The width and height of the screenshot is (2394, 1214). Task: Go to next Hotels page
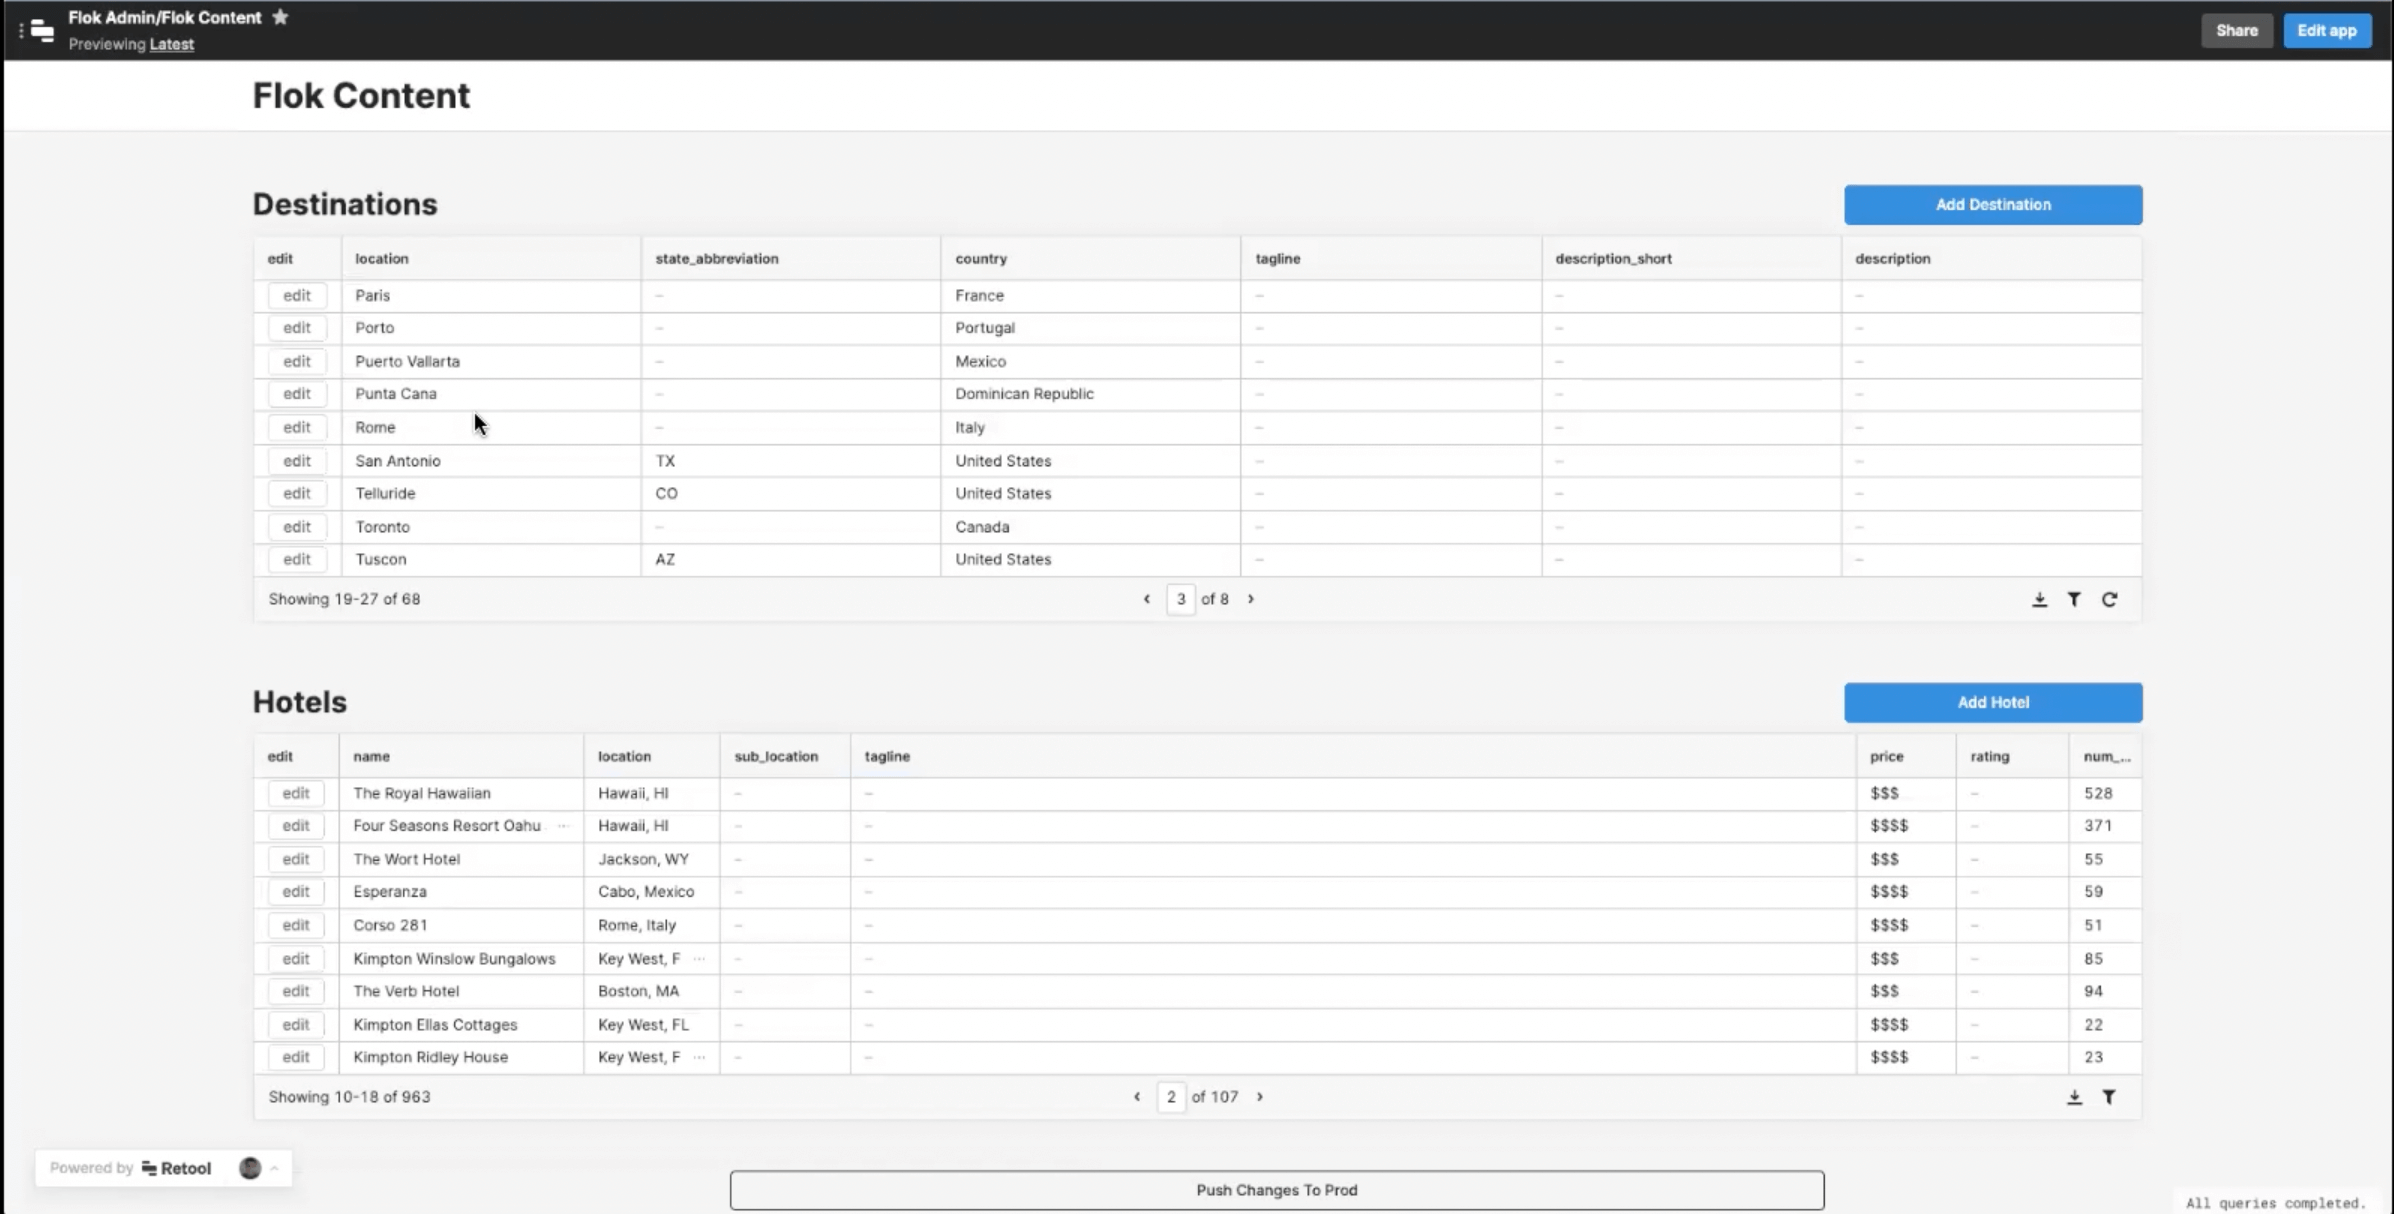1260,1097
